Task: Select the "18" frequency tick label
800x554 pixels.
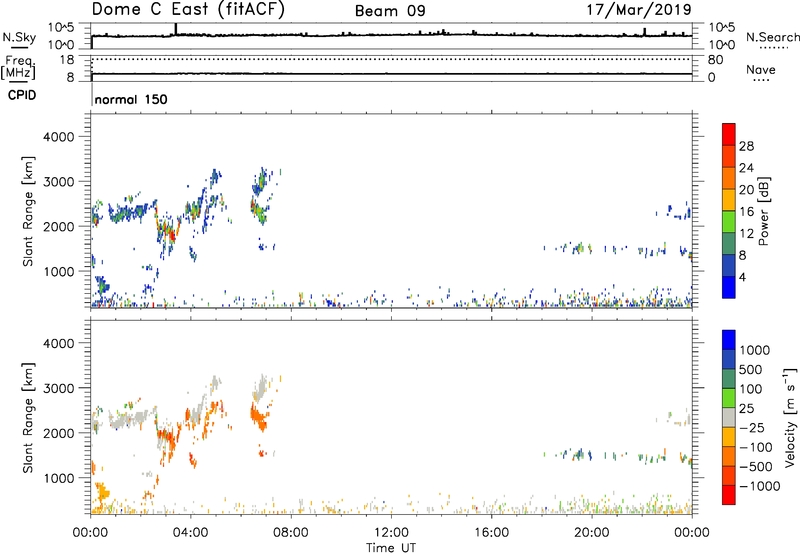Action: coord(67,60)
